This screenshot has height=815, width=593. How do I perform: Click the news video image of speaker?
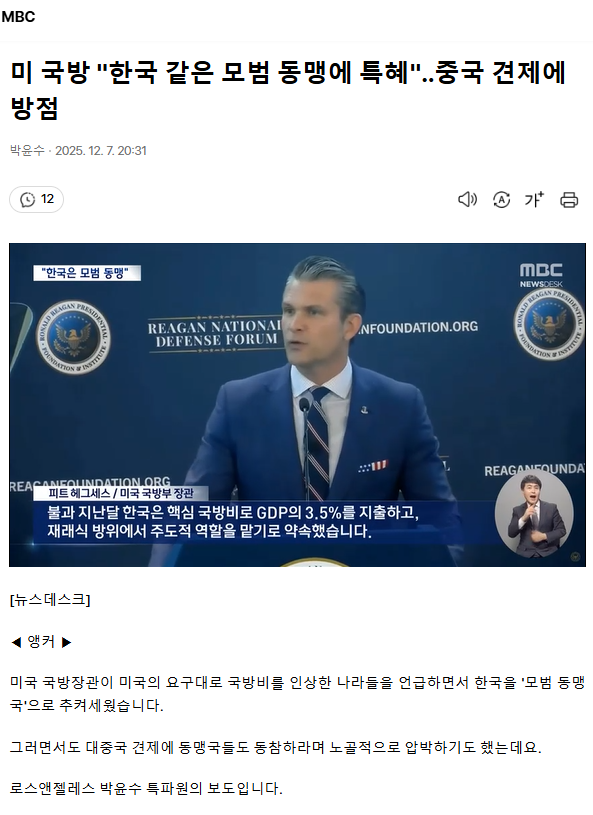tap(297, 405)
